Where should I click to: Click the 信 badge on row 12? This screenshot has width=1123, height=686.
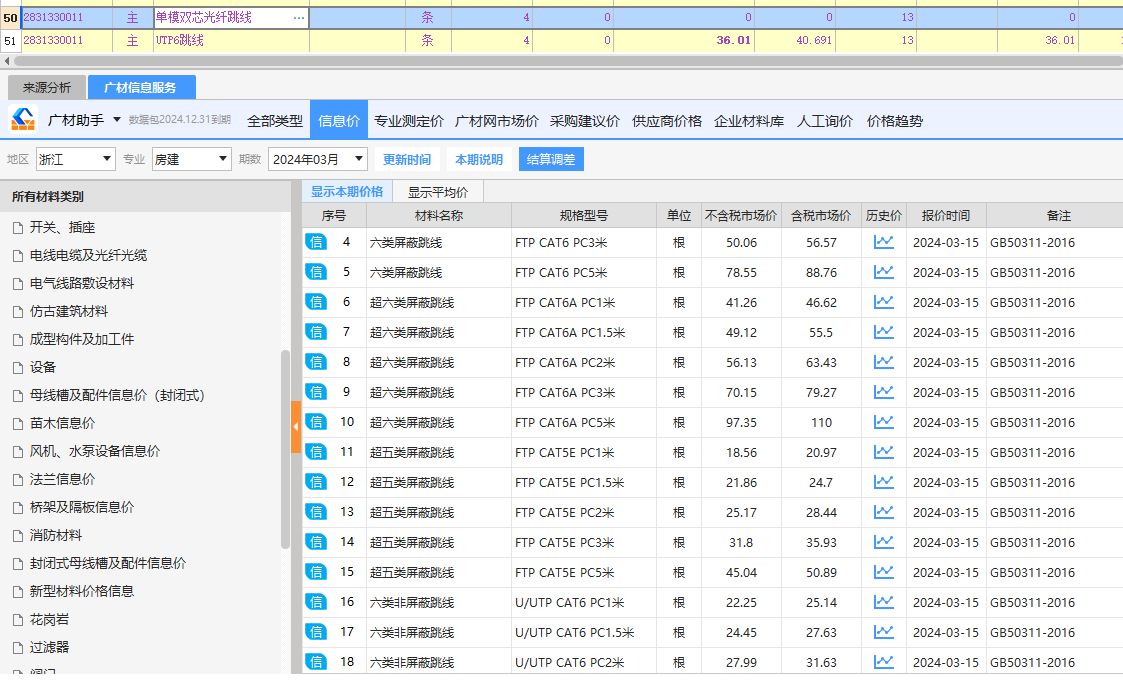tap(316, 482)
